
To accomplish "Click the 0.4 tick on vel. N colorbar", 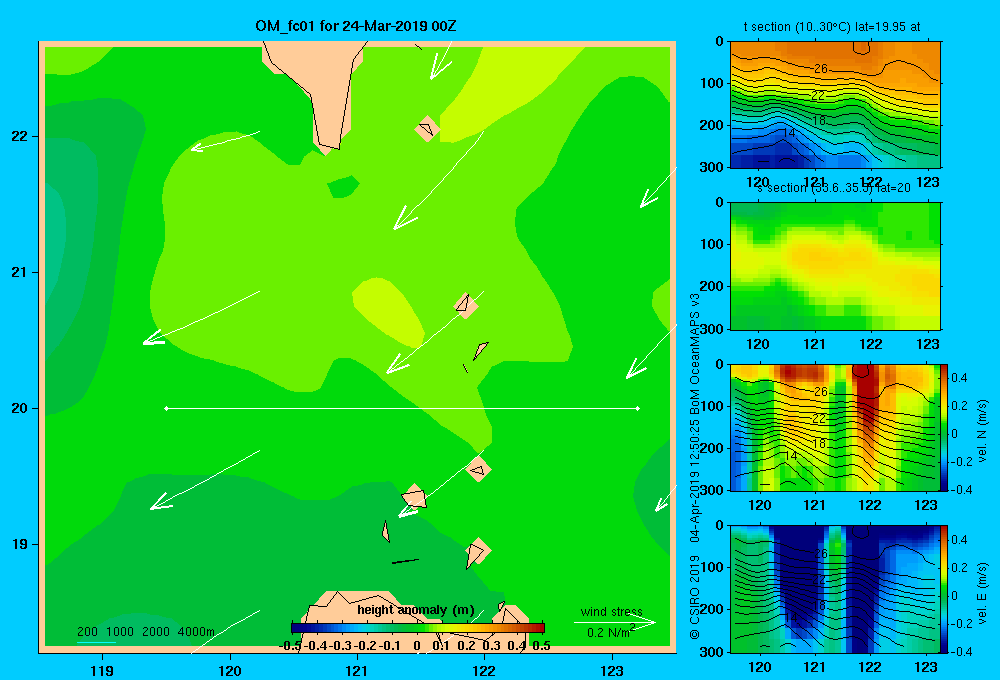I will tap(959, 378).
